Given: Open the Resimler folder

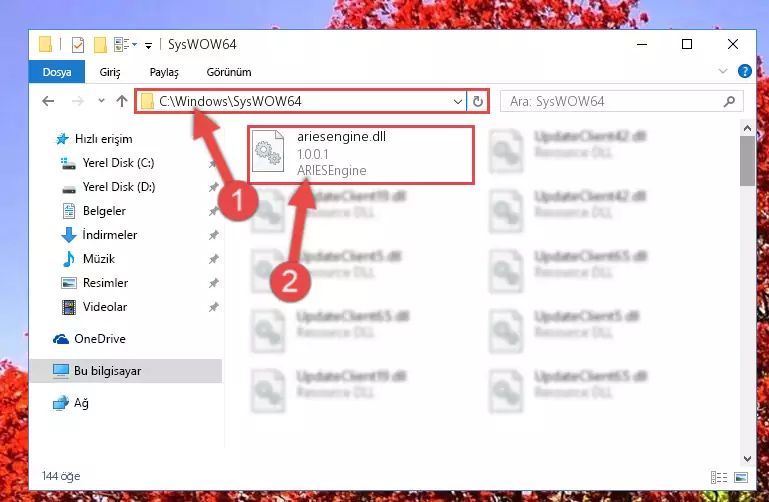Looking at the screenshot, I should tap(105, 283).
